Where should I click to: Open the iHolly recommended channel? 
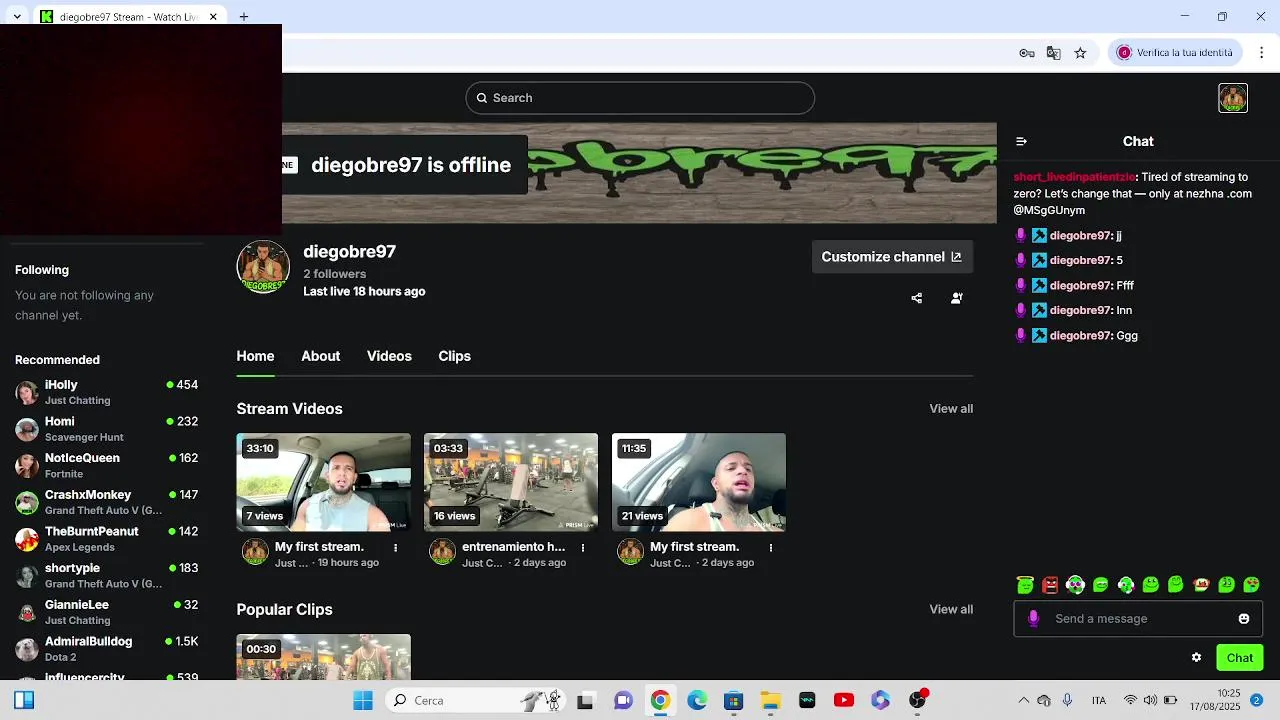(106, 392)
